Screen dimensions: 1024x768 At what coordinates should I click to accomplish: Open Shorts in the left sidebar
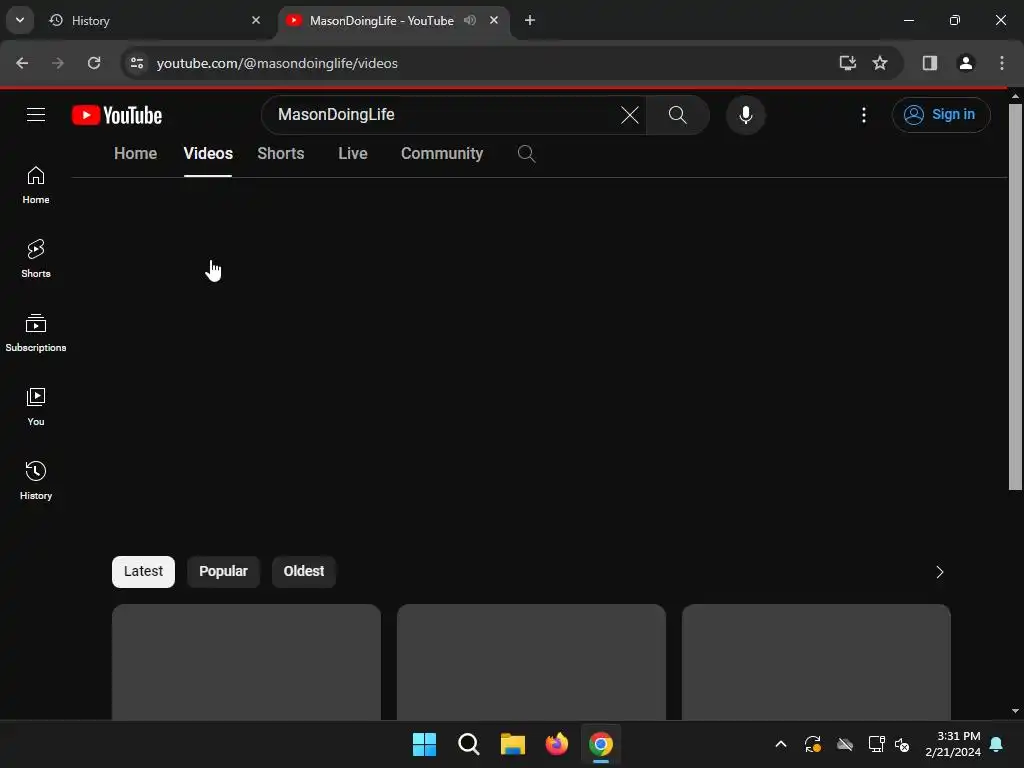point(36,259)
